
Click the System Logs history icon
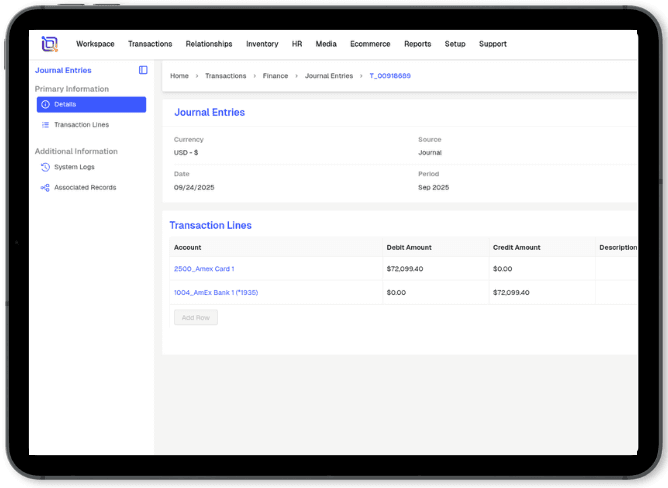point(45,167)
